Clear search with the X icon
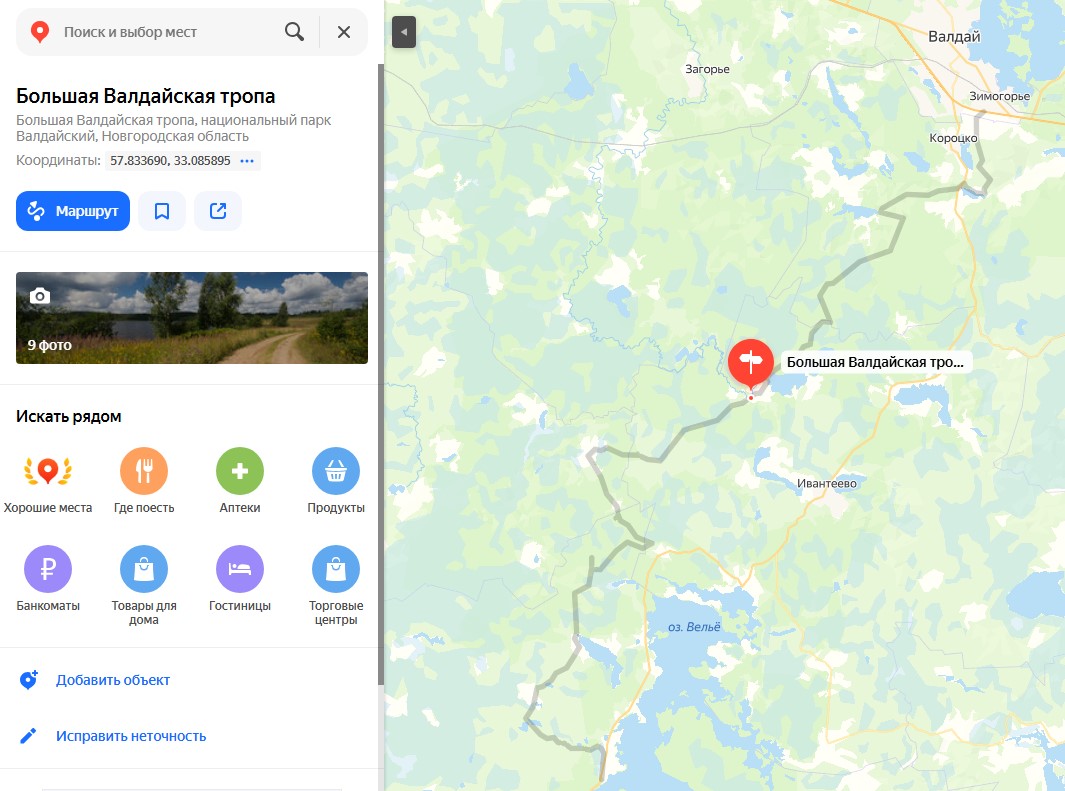The width and height of the screenshot is (1065, 791). pyautogui.click(x=344, y=32)
